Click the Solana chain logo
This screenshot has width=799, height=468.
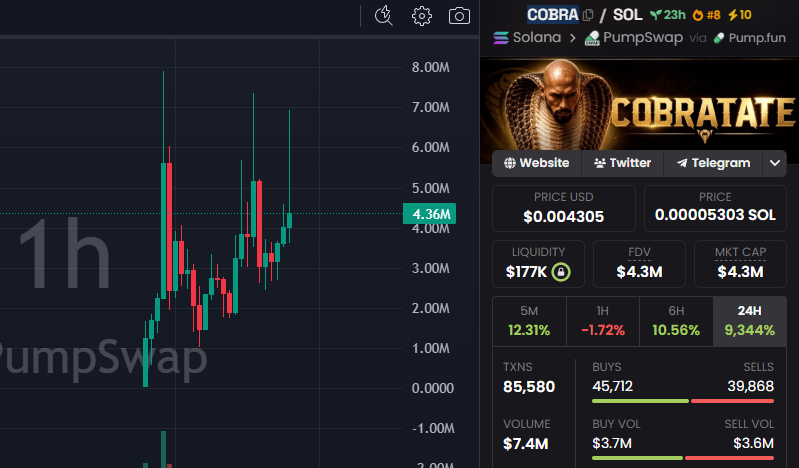pyautogui.click(x=501, y=38)
